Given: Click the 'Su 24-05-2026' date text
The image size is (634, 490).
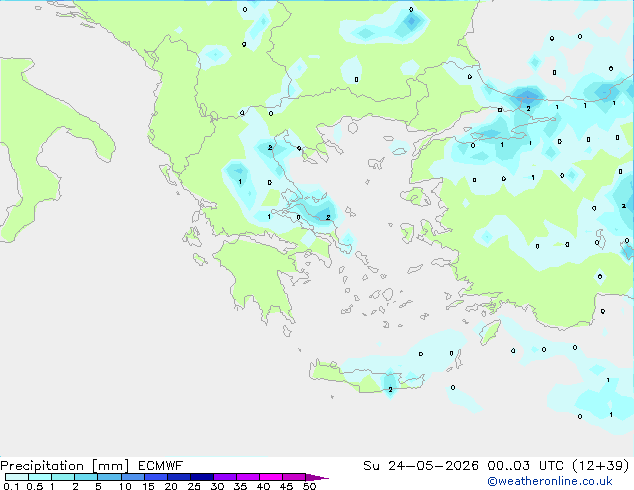Looking at the screenshot, I should pos(421,466).
